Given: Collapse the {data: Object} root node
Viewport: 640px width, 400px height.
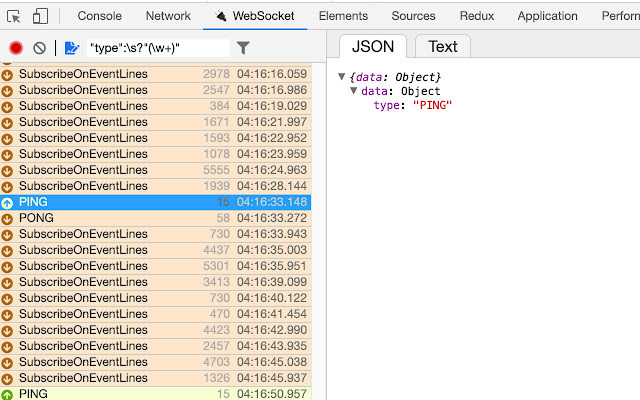Looking at the screenshot, I should coord(342,77).
